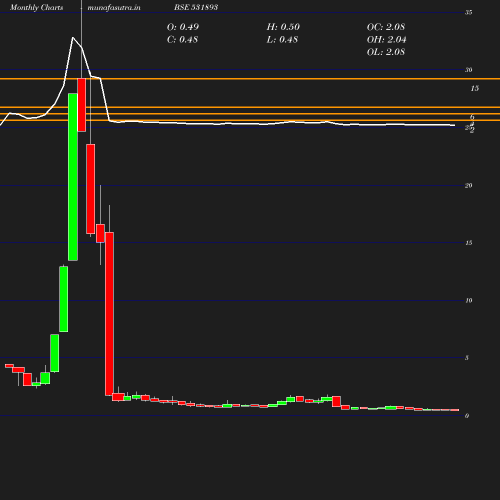
Task: Click the 20 price axis label
Action: point(469,186)
